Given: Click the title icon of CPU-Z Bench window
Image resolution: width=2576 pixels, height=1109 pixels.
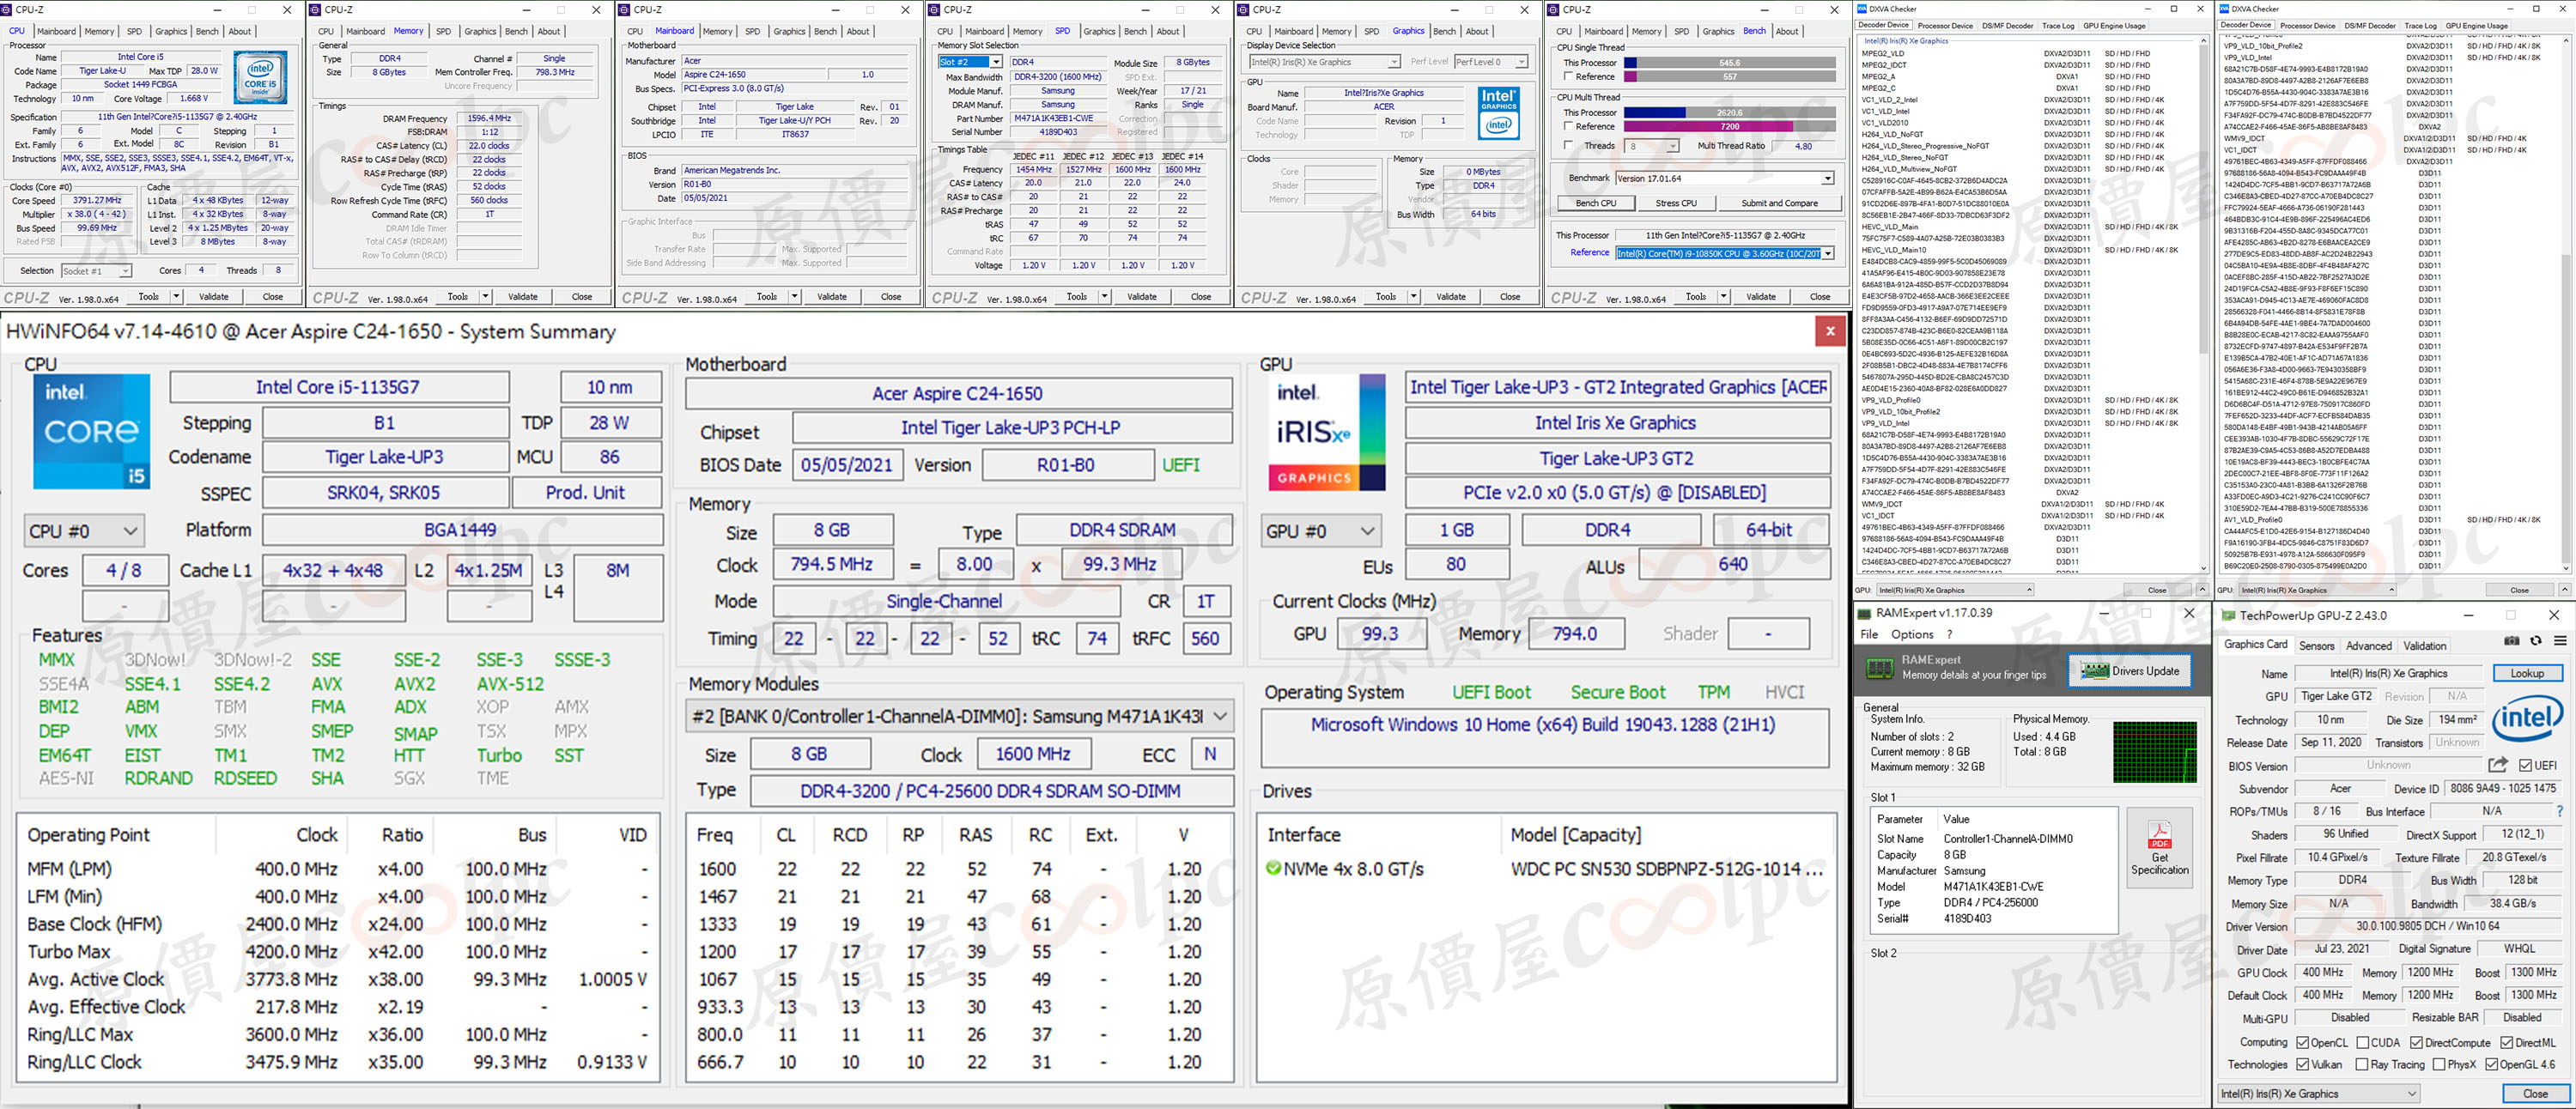Looking at the screenshot, I should point(1554,9).
